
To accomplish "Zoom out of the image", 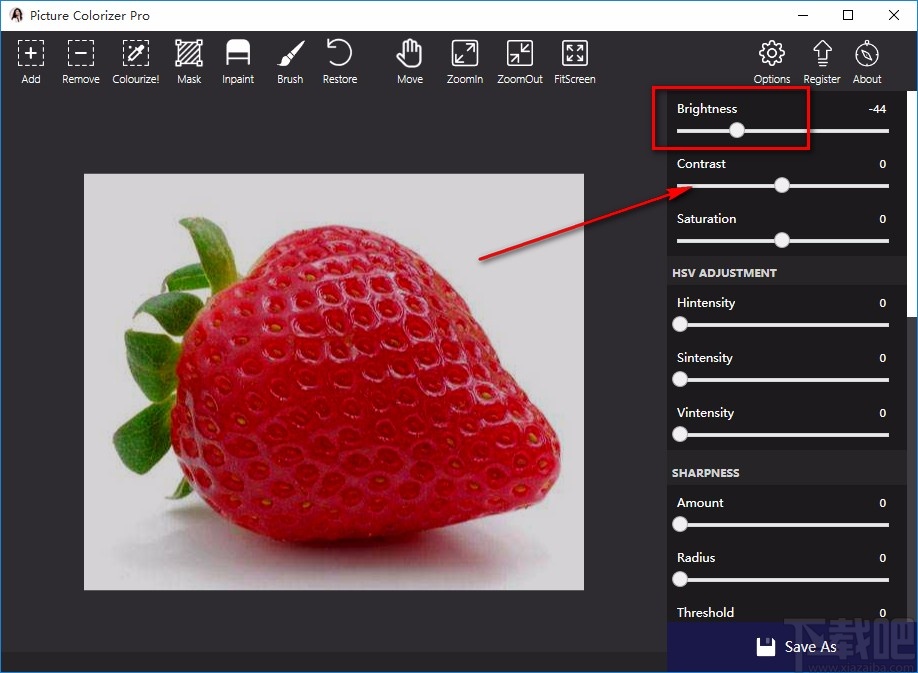I will pyautogui.click(x=520, y=61).
